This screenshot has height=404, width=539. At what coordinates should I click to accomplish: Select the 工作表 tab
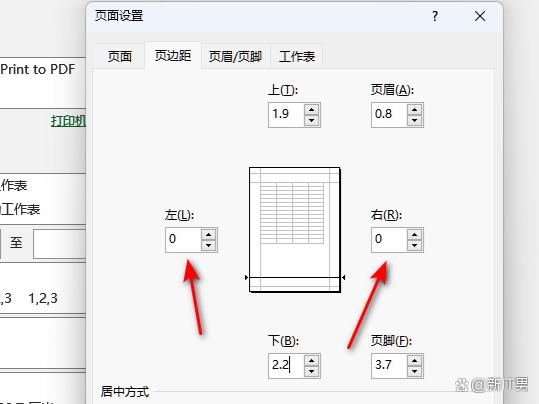point(297,56)
